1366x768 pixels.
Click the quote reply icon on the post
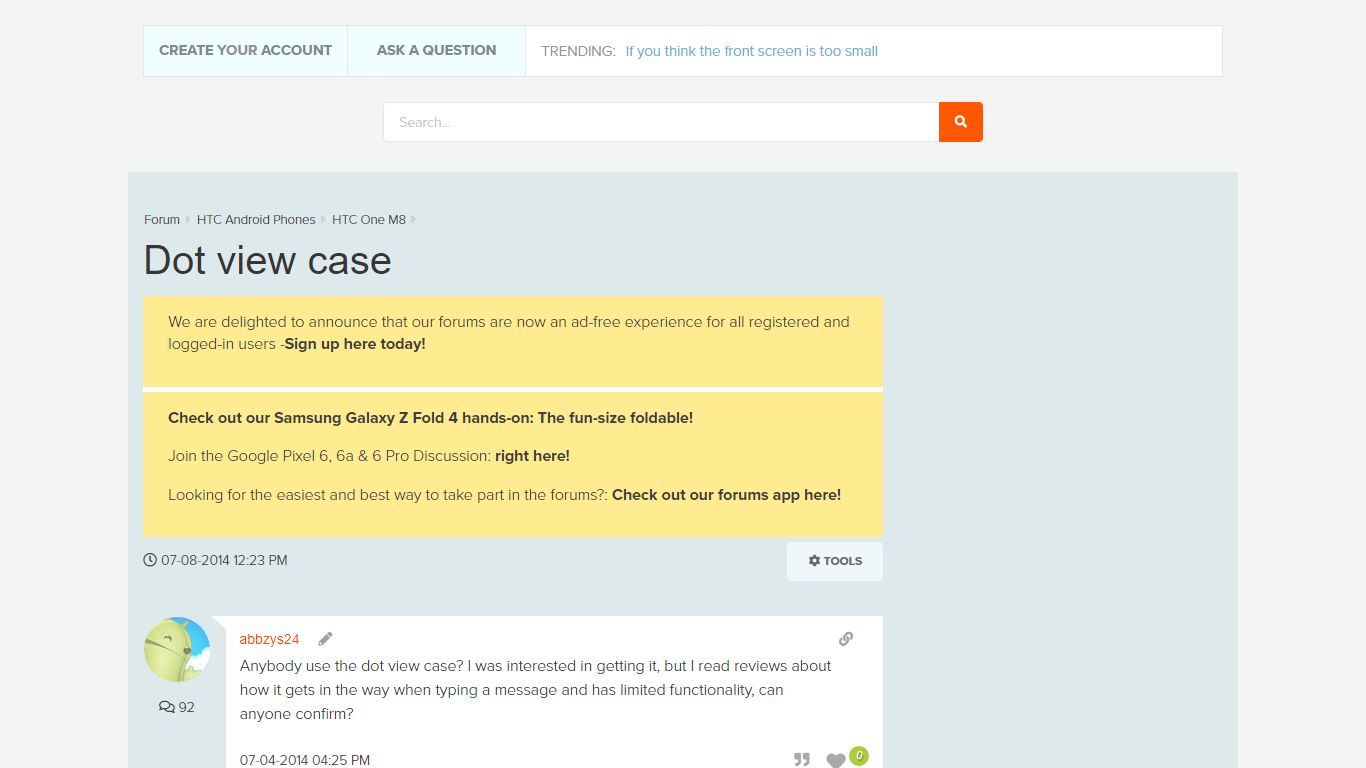tap(802, 760)
